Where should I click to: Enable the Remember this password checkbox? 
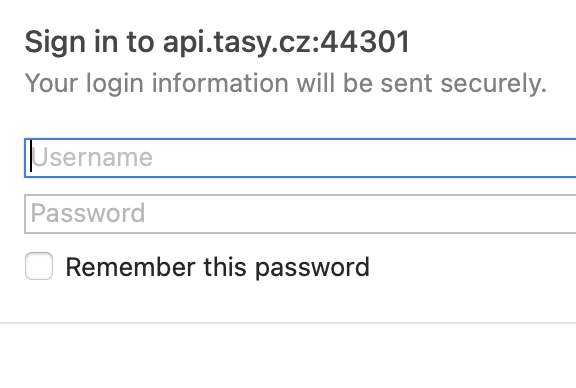[x=39, y=266]
